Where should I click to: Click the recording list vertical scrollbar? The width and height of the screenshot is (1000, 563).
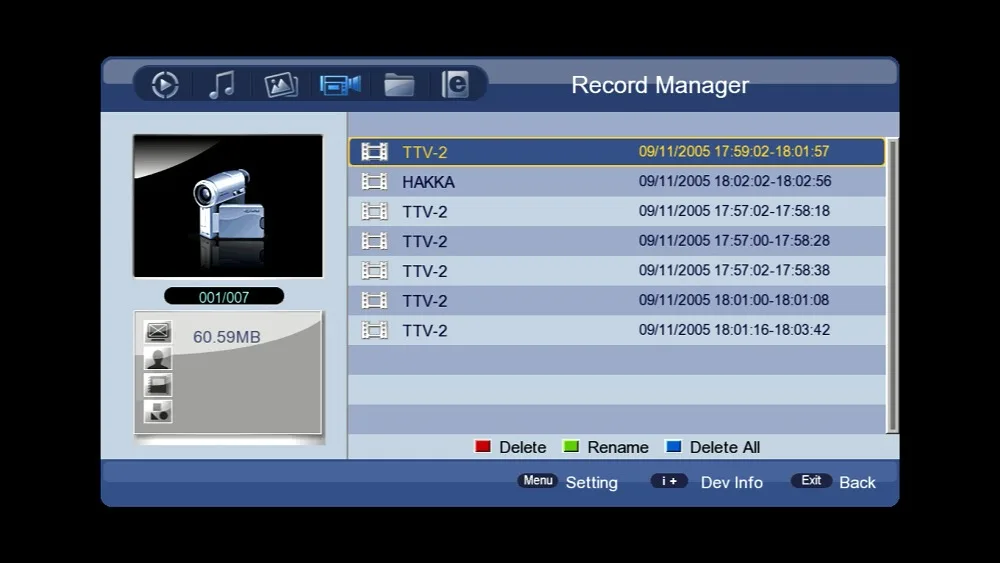click(x=892, y=286)
